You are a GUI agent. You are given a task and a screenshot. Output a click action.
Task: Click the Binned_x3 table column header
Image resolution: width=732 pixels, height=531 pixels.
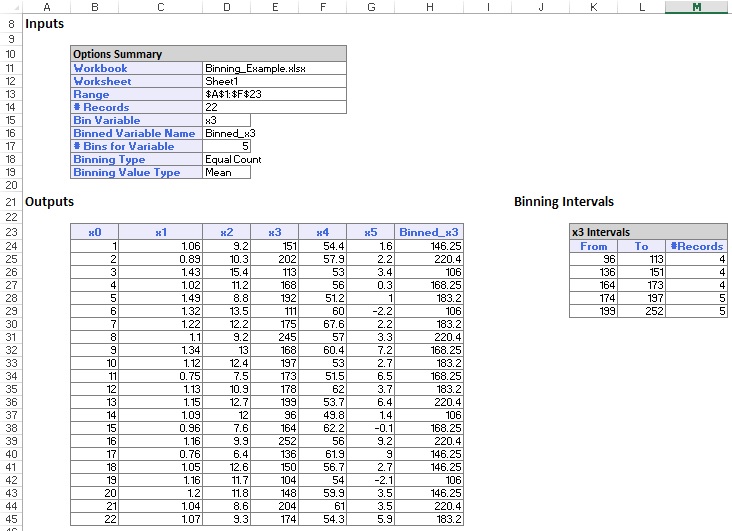(x=428, y=232)
